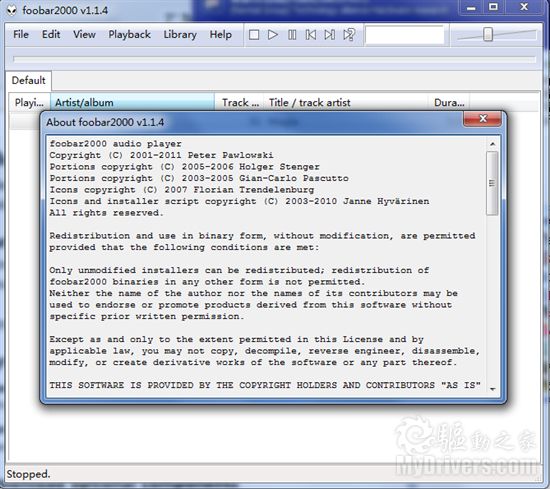The width and height of the screenshot is (550, 489).
Task: Adjust the volume slider knob
Action: (x=488, y=35)
